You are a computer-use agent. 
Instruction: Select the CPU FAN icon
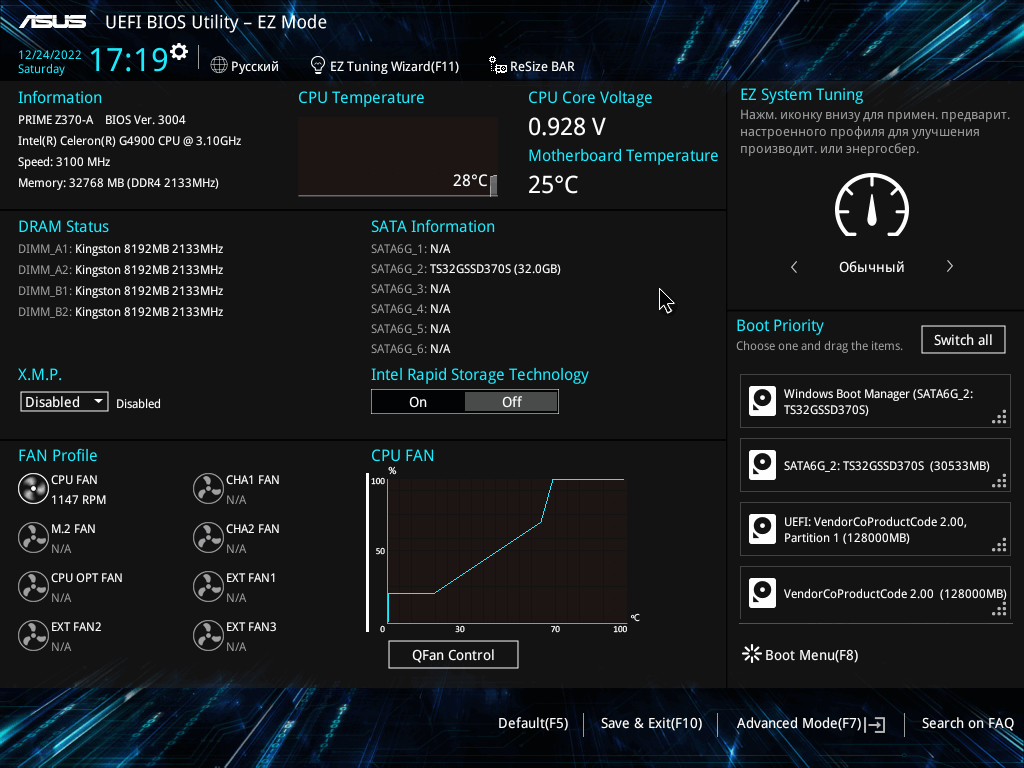coord(33,489)
